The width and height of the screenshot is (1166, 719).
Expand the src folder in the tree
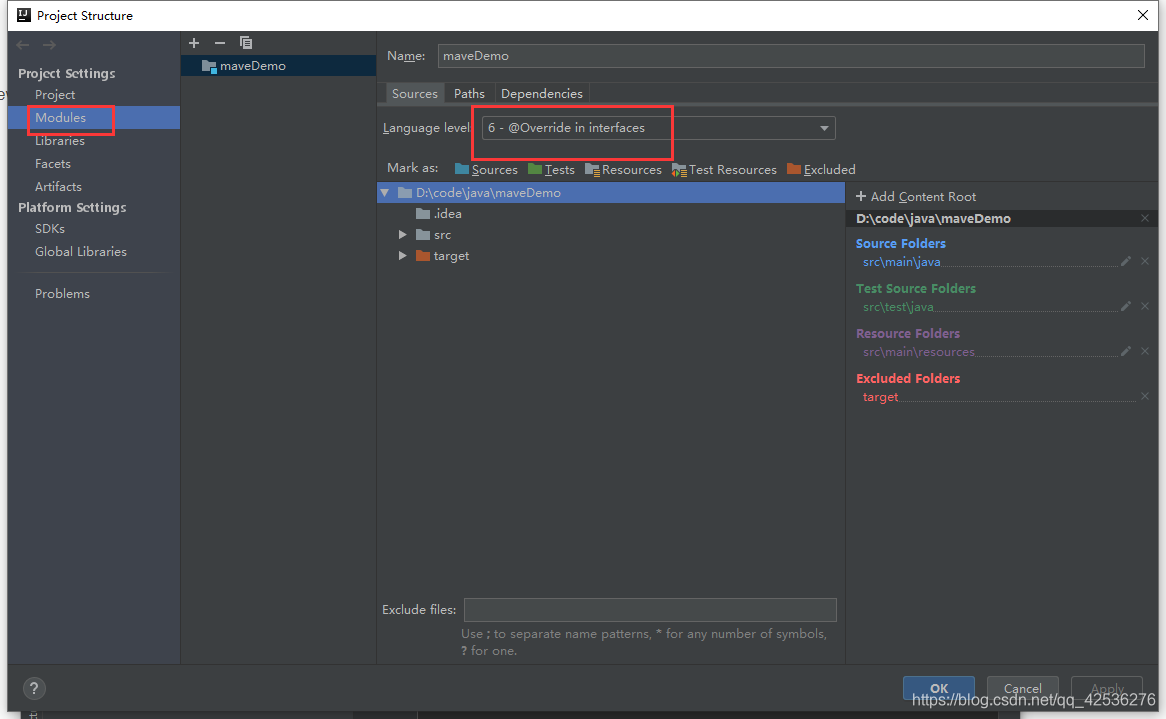point(403,234)
